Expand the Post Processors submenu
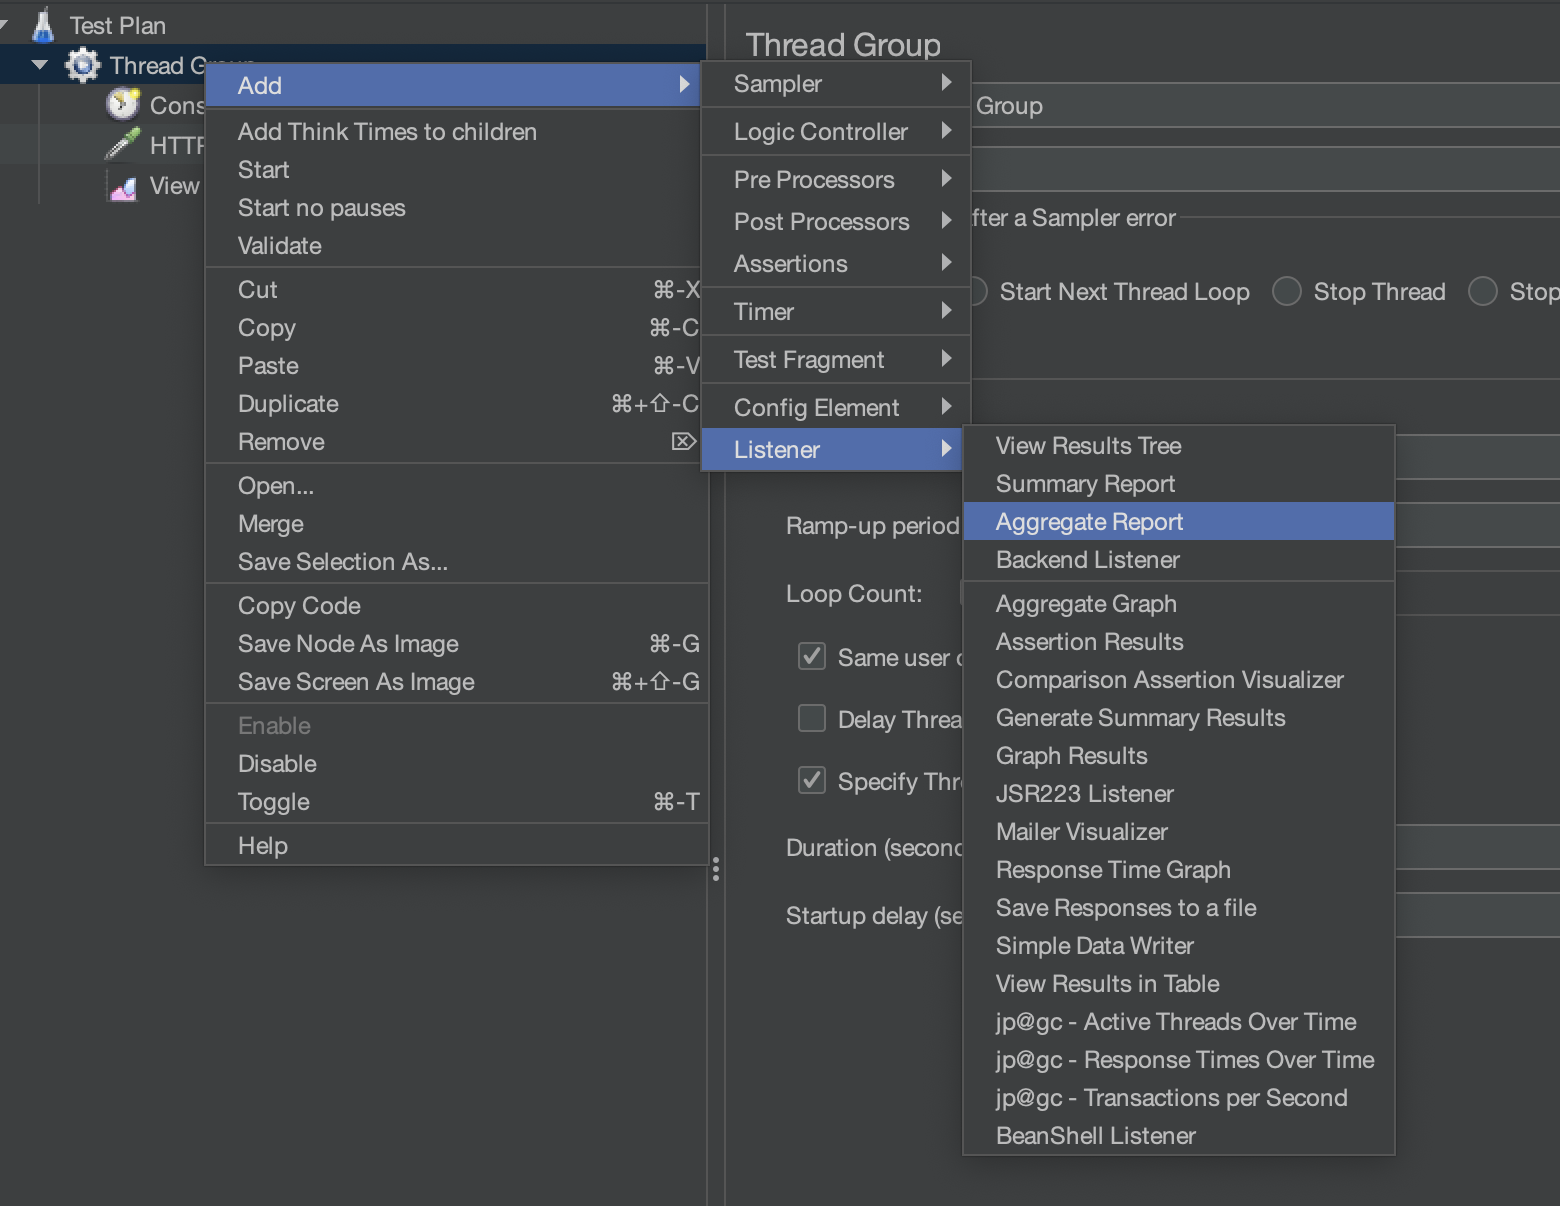Image resolution: width=1560 pixels, height=1206 pixels. (x=836, y=222)
